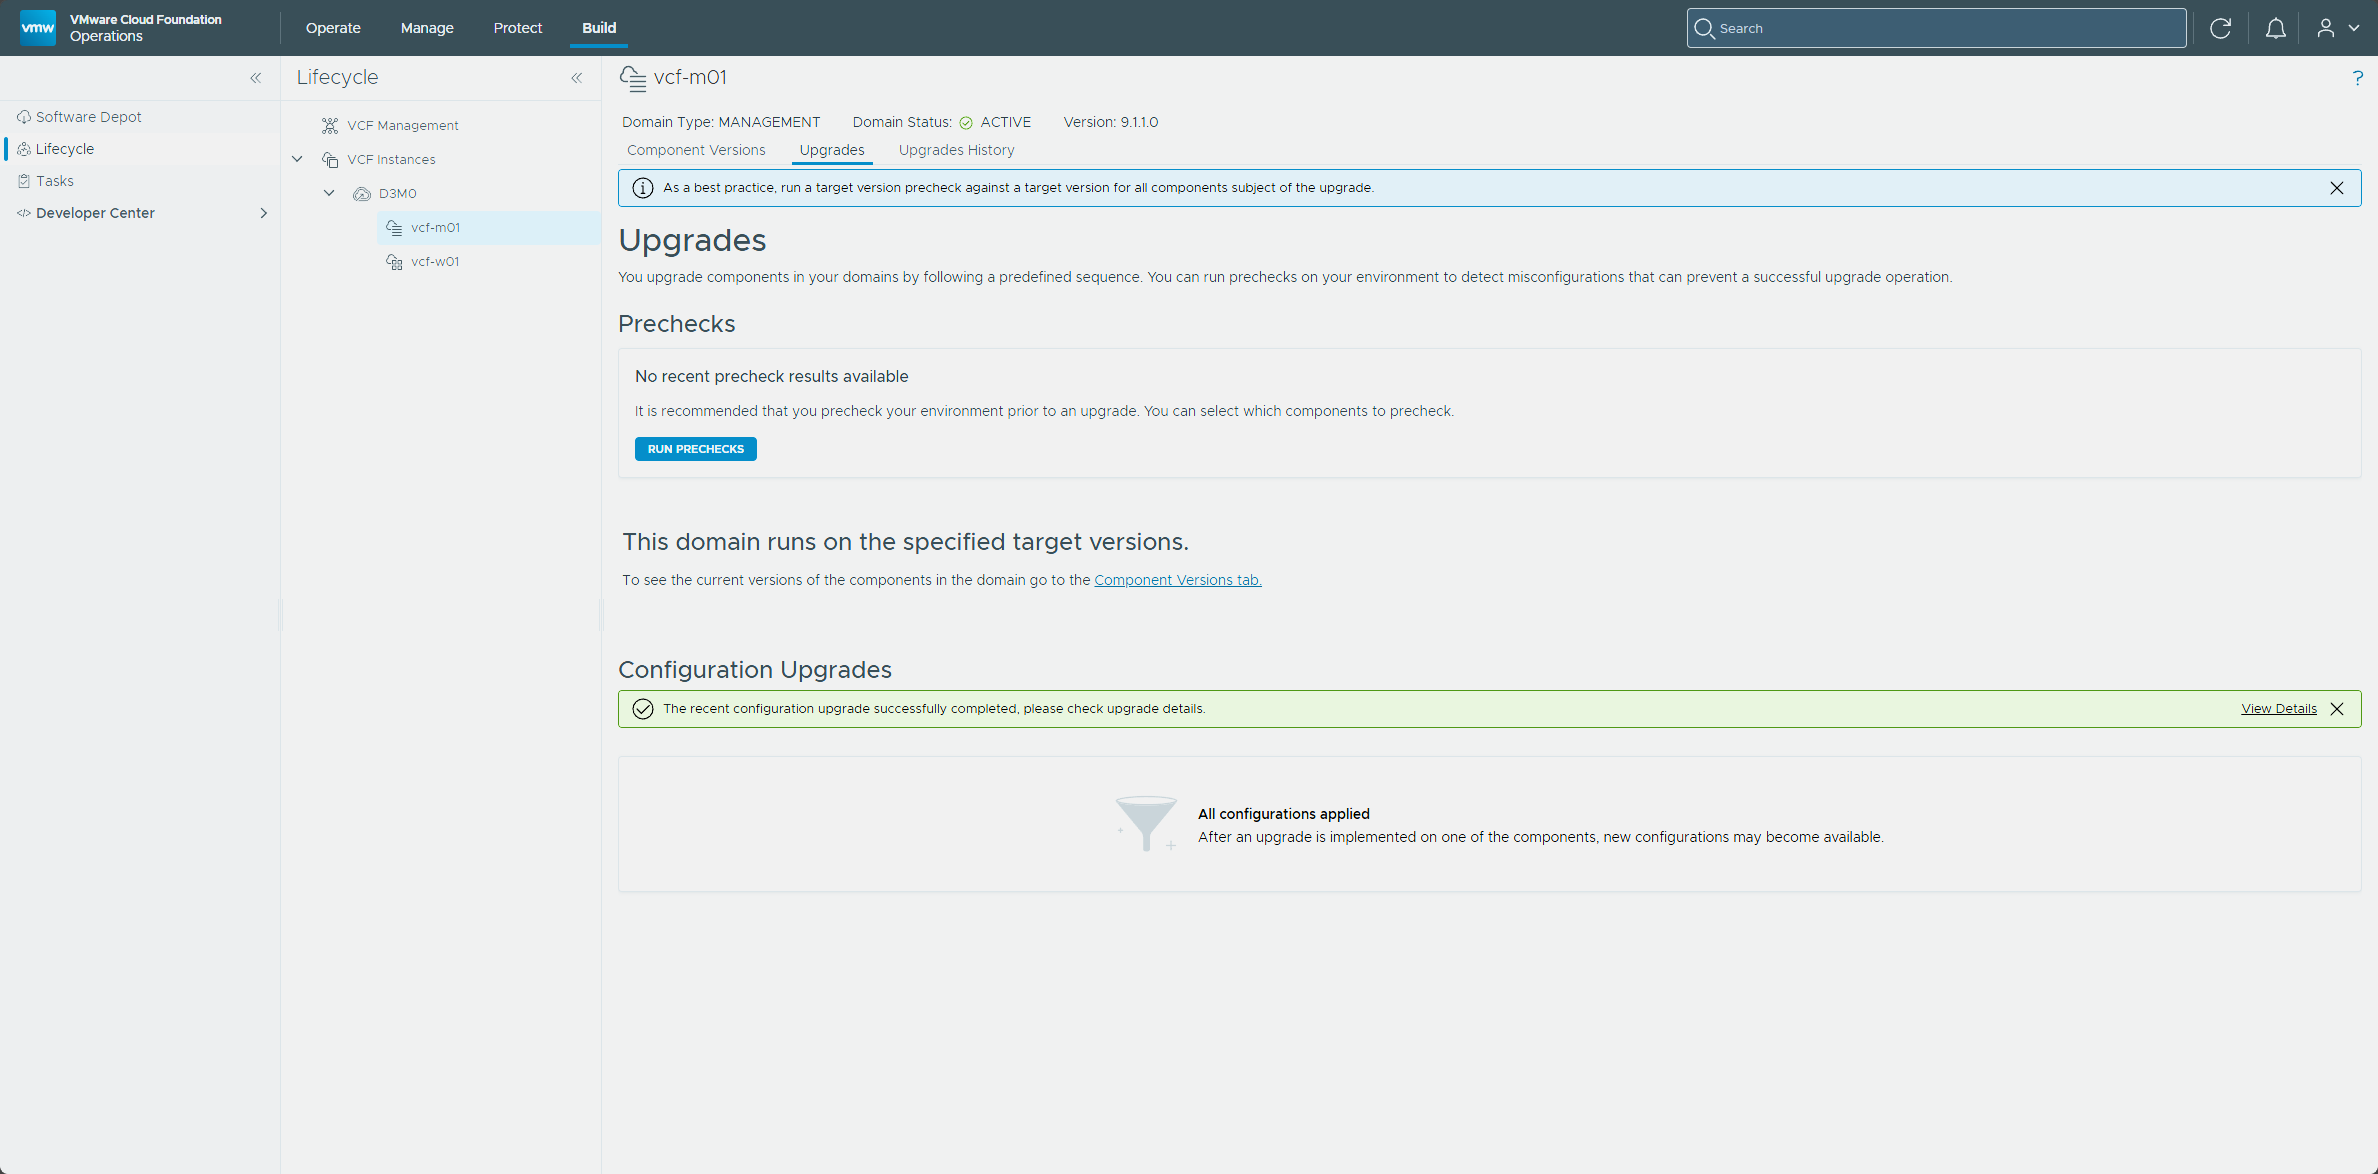Click in the Search field

[1936, 28]
